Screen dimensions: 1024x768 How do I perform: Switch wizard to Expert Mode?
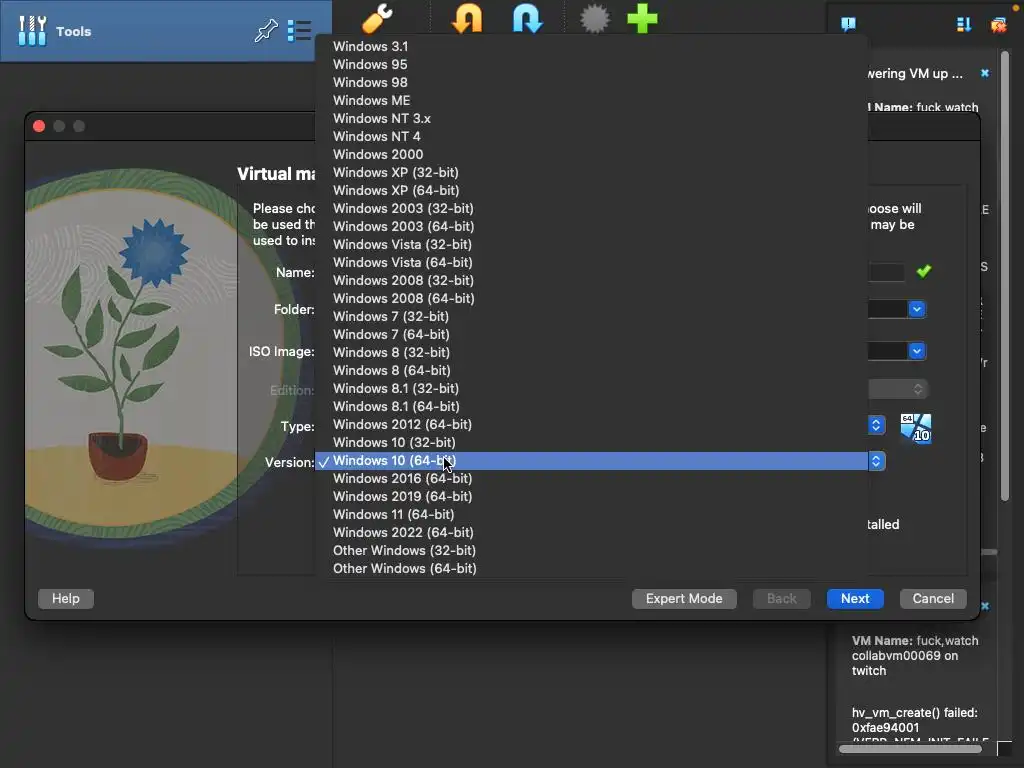(x=684, y=598)
